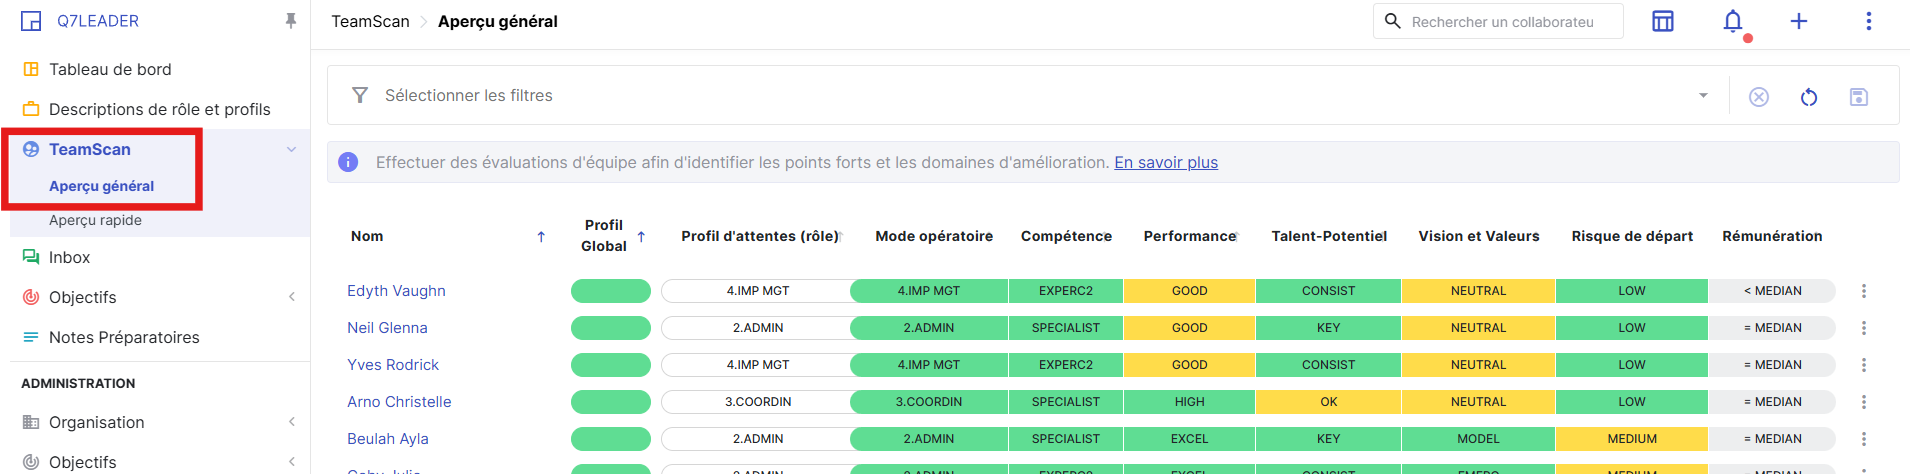Viewport: 1910px width, 474px height.
Task: Open Aperçu rapide under TeamScan
Action: coord(95,220)
